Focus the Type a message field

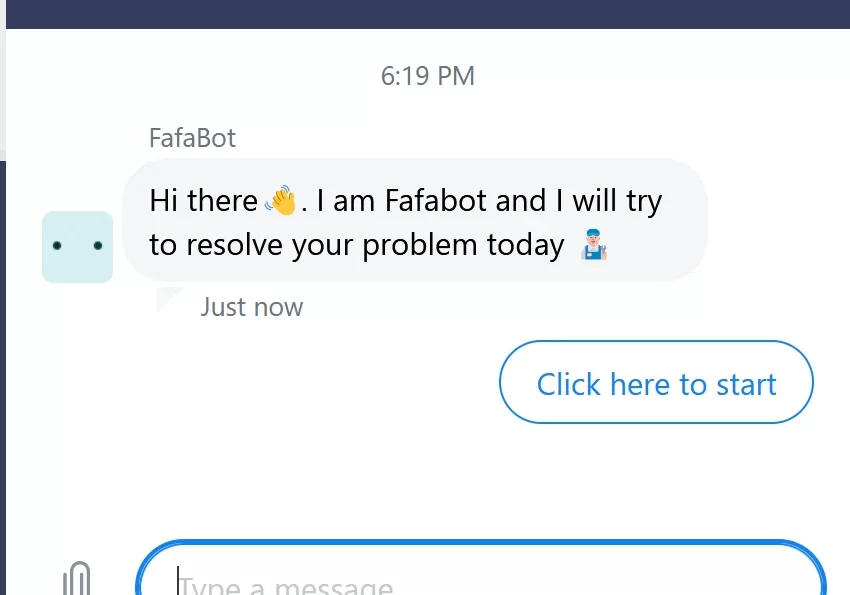point(481,569)
